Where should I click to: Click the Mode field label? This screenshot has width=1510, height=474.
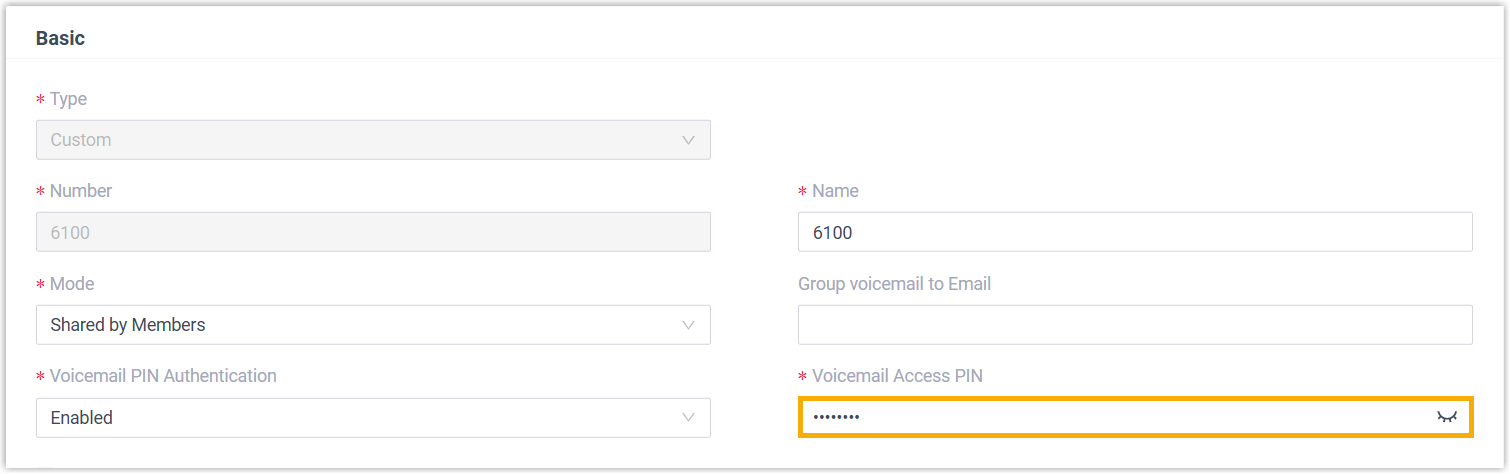click(72, 284)
